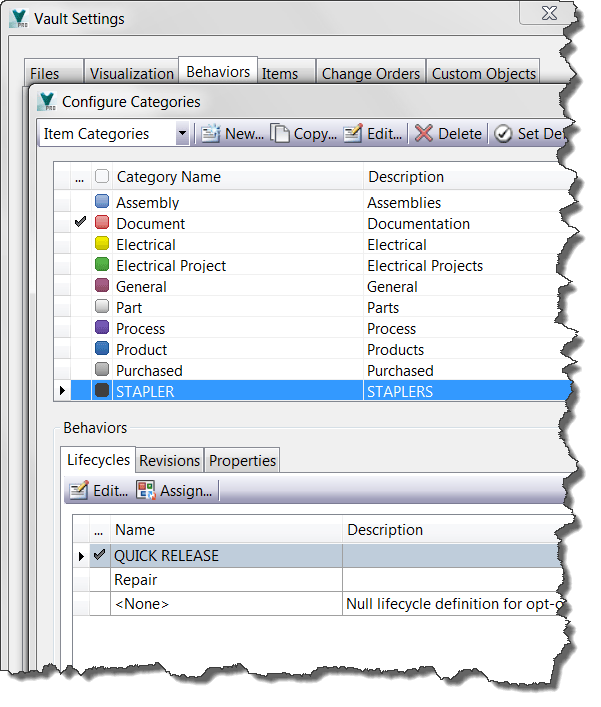Click the Electrical Project green swatch
This screenshot has height=707, width=601.
[102, 264]
